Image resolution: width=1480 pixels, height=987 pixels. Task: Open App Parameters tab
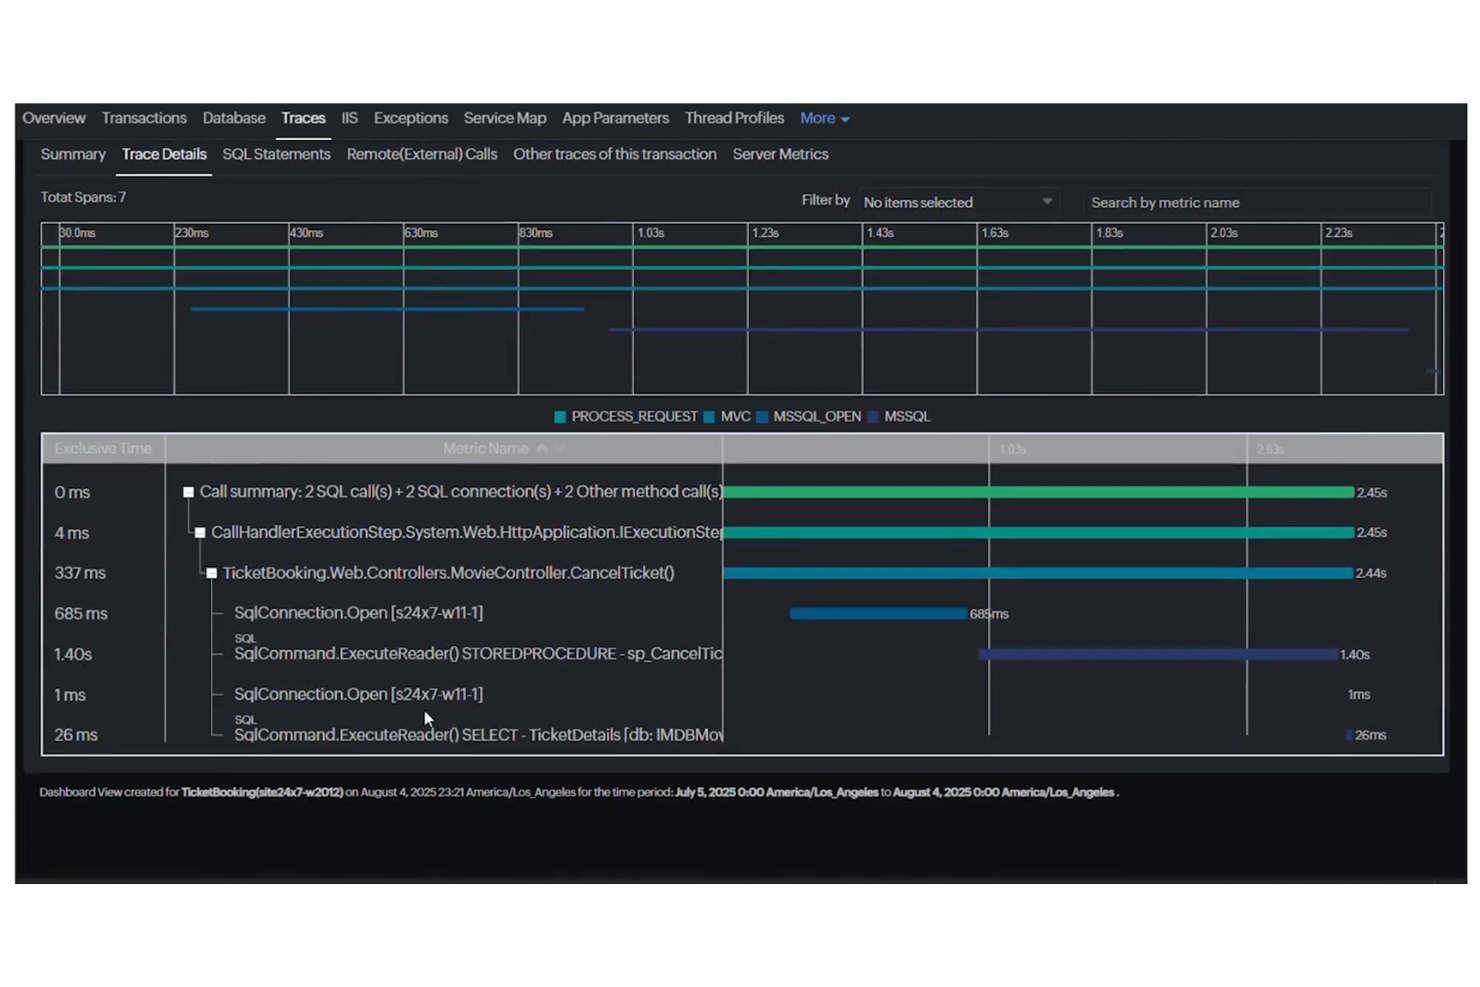(x=615, y=118)
